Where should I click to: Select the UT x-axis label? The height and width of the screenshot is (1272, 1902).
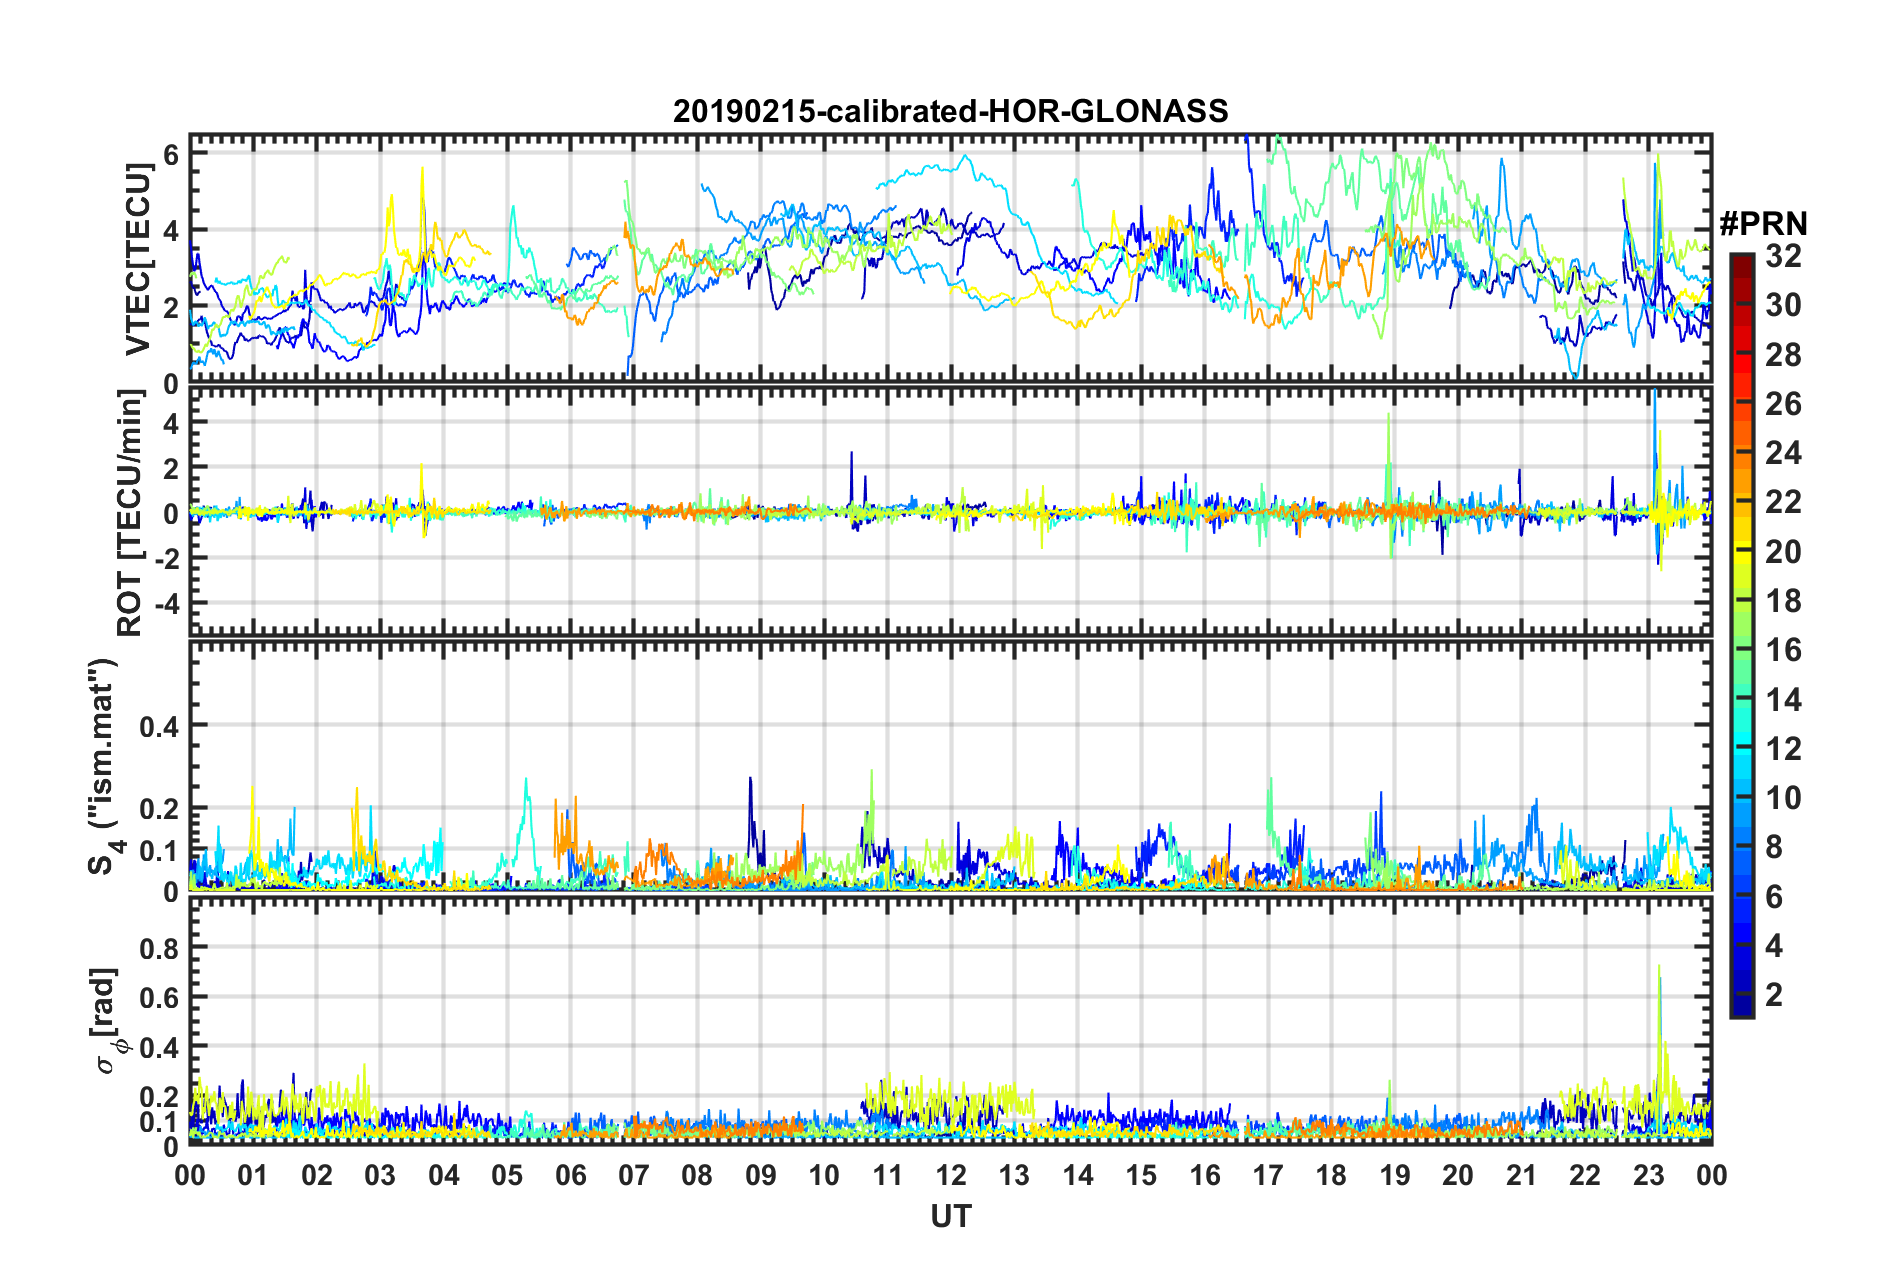pyautogui.click(x=950, y=1216)
